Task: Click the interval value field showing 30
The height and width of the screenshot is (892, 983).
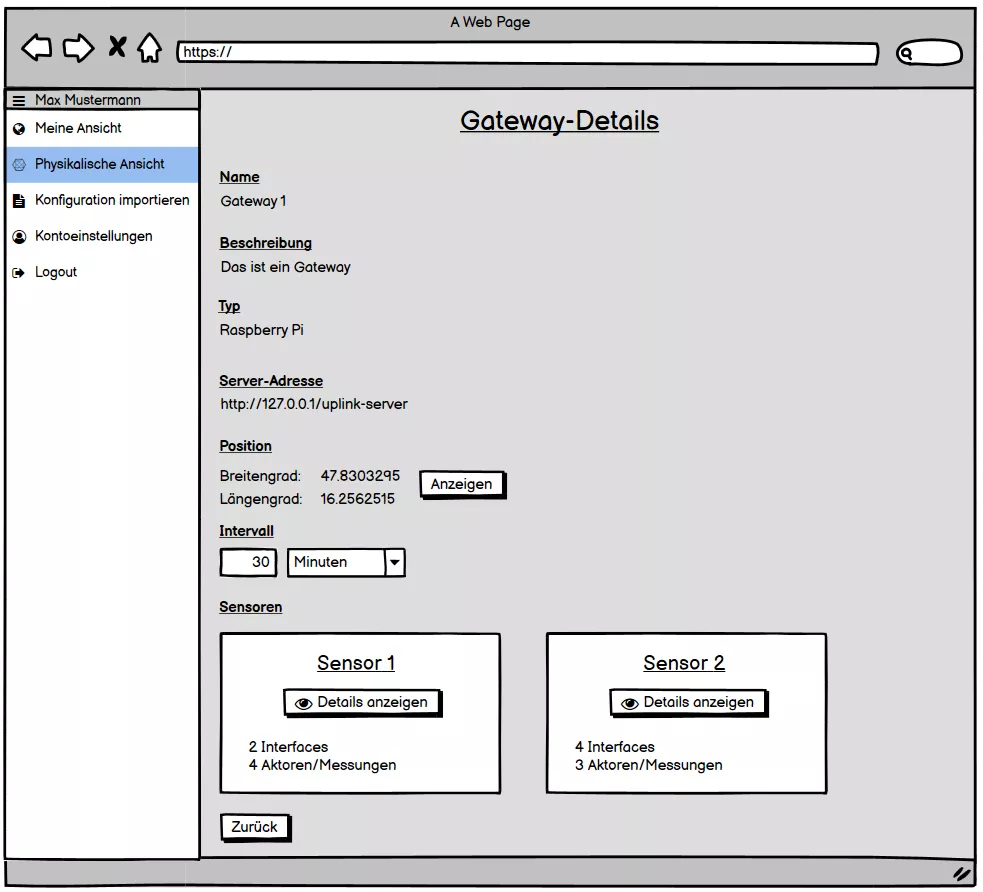Action: (247, 562)
